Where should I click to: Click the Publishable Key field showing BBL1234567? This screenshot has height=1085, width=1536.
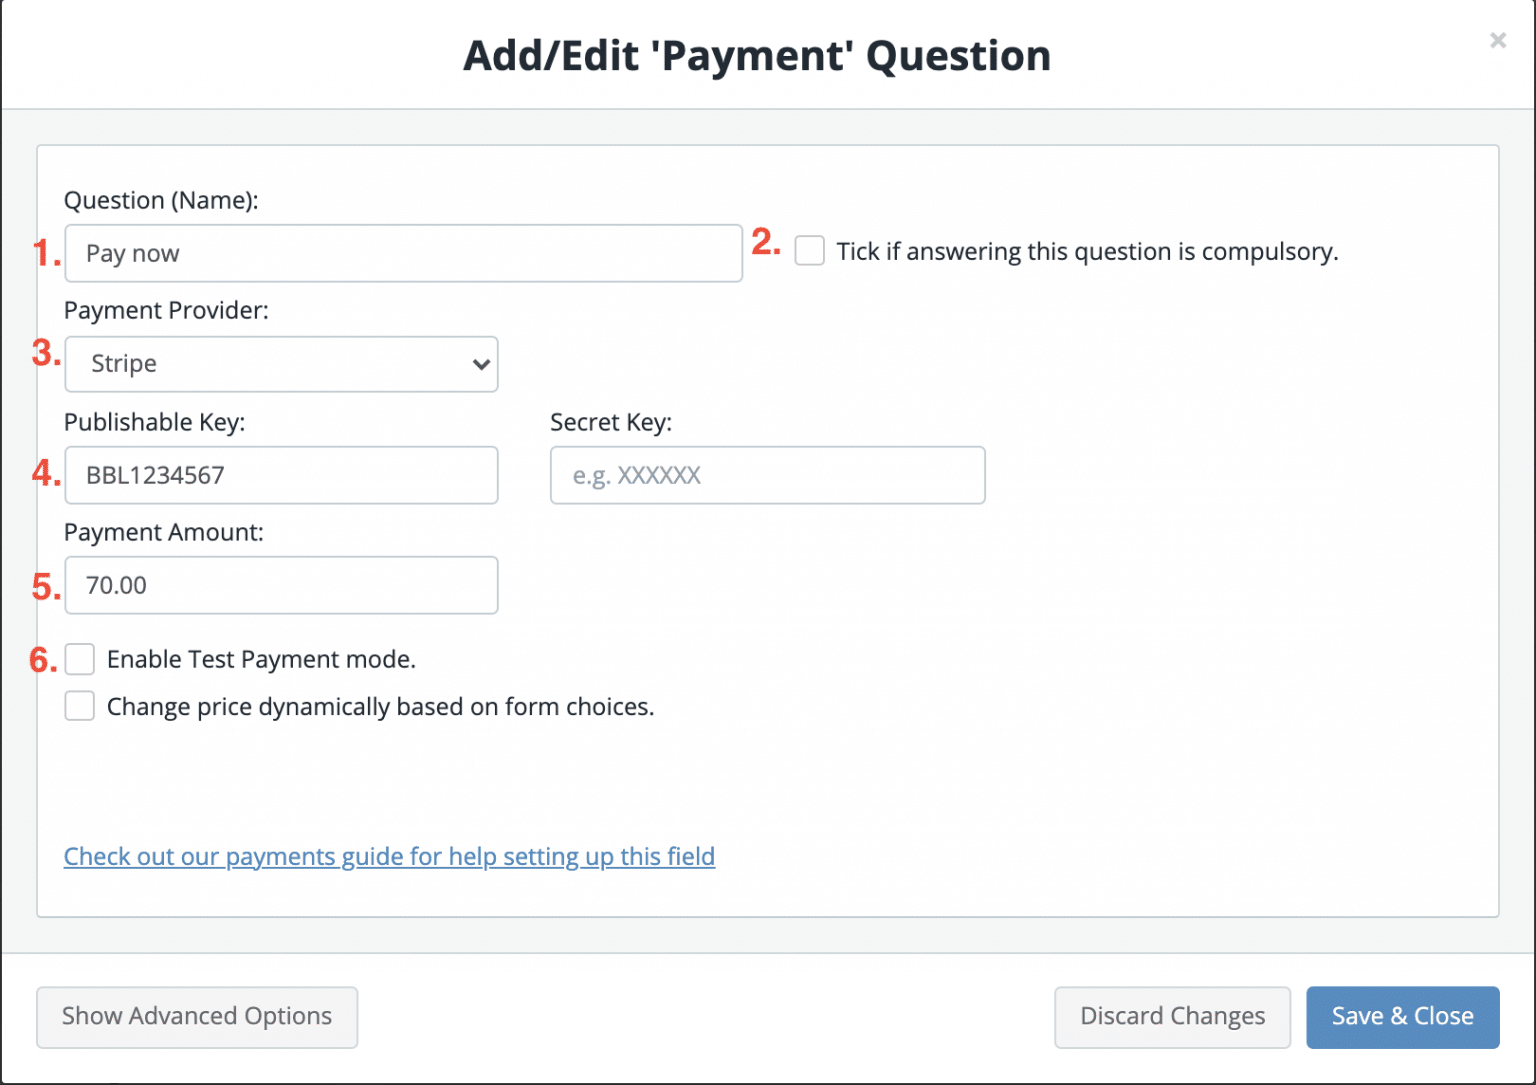281,475
